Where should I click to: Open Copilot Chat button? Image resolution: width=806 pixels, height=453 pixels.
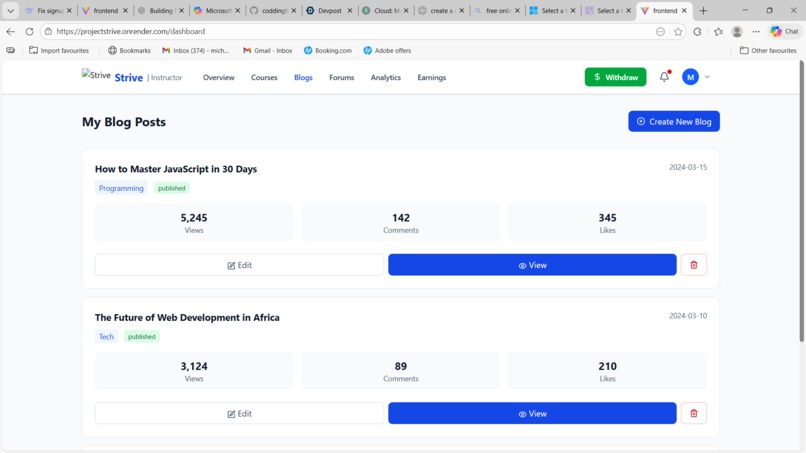click(x=784, y=31)
